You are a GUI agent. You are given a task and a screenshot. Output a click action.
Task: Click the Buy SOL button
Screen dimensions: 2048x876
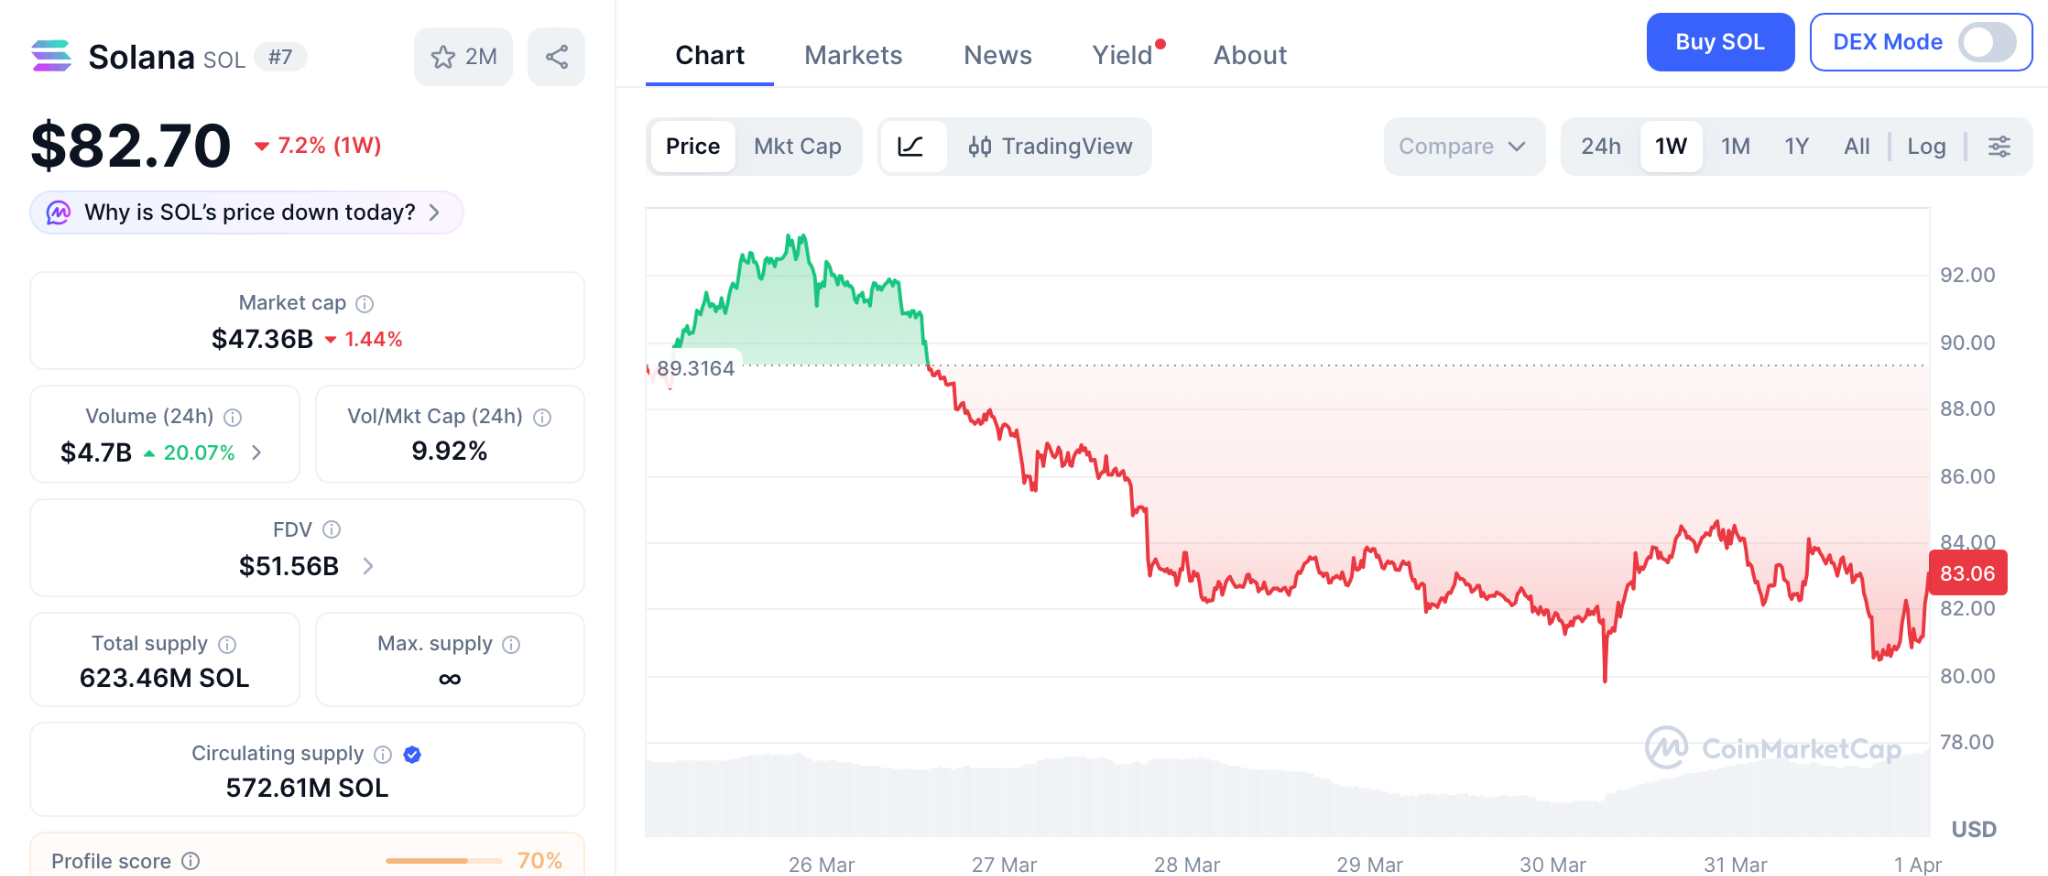point(1719,42)
